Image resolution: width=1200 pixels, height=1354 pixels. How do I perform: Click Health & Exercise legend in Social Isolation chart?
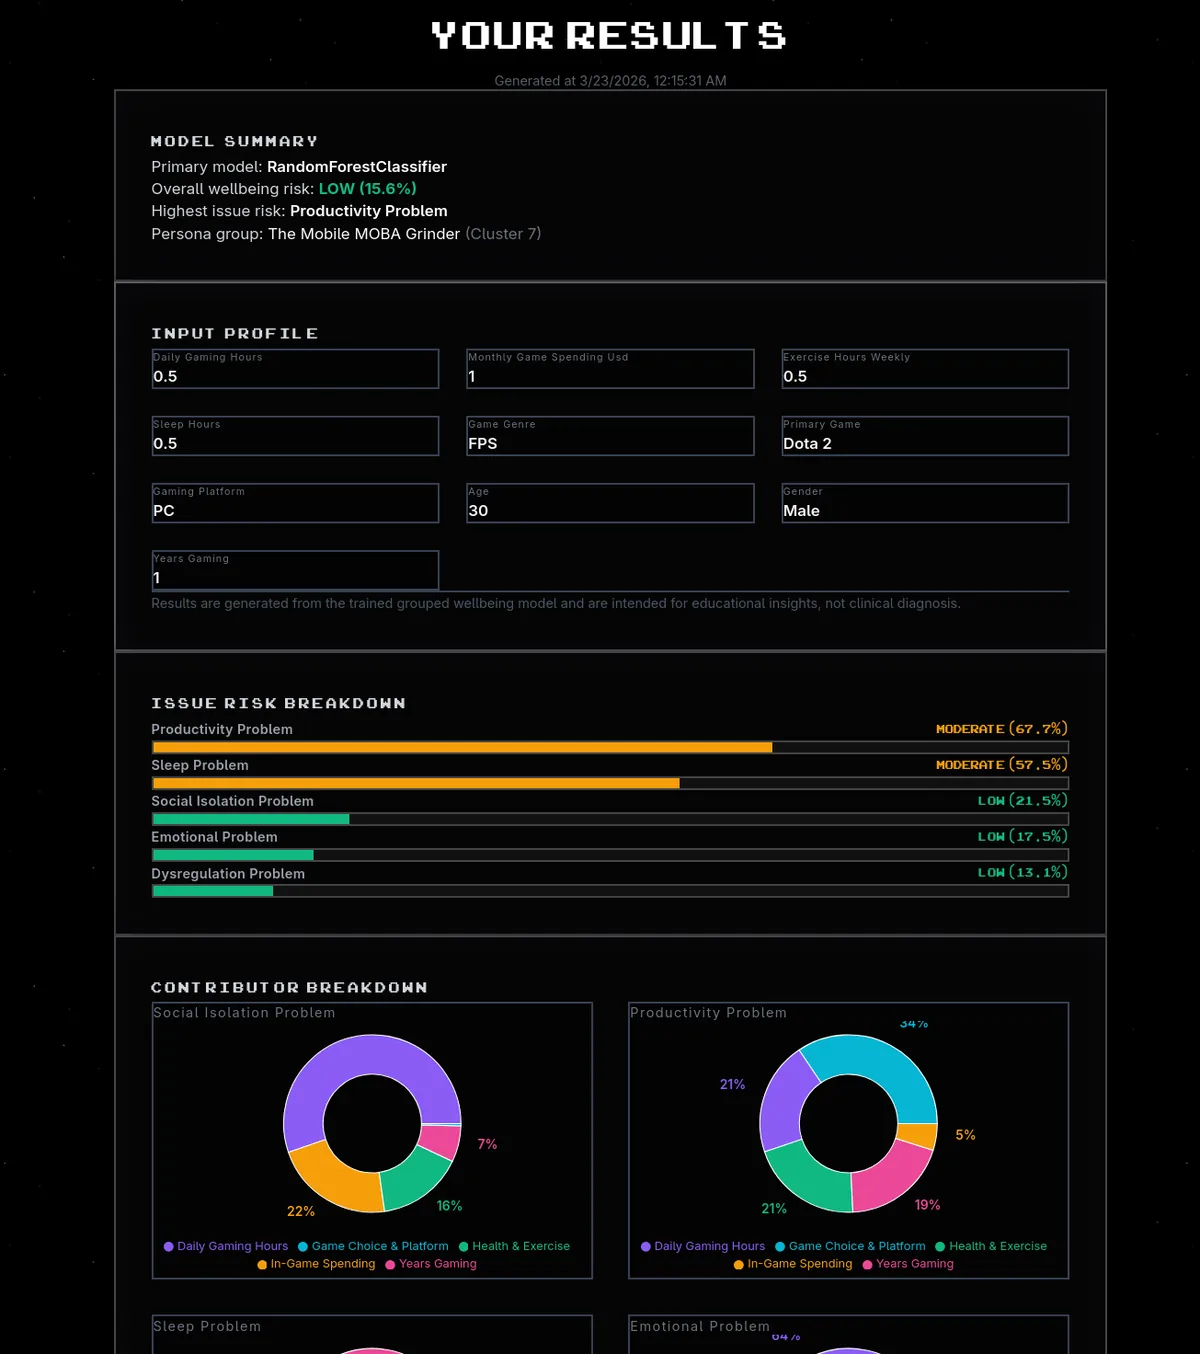point(514,1246)
